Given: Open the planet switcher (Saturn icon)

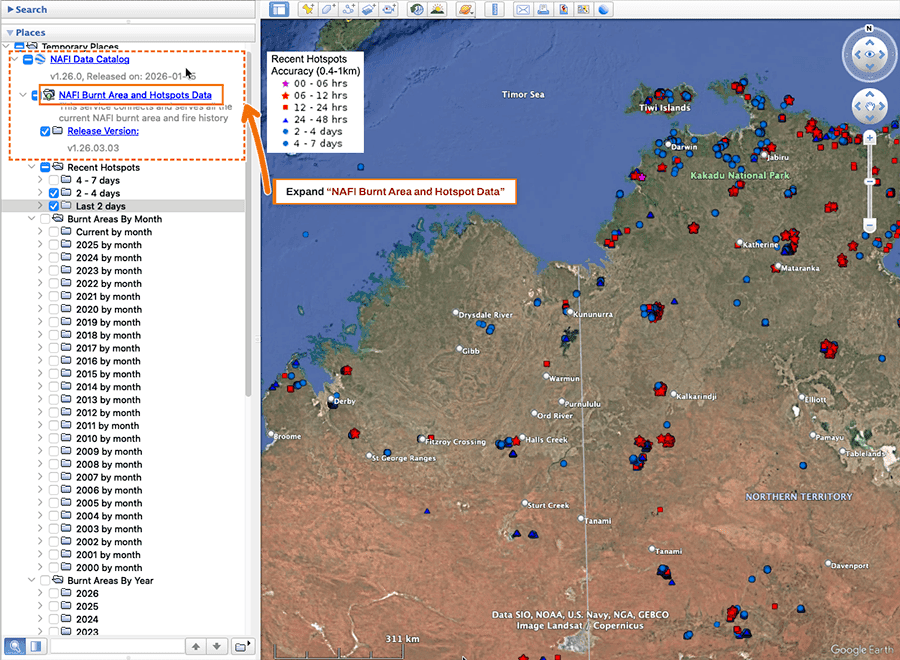Looking at the screenshot, I should (x=465, y=9).
